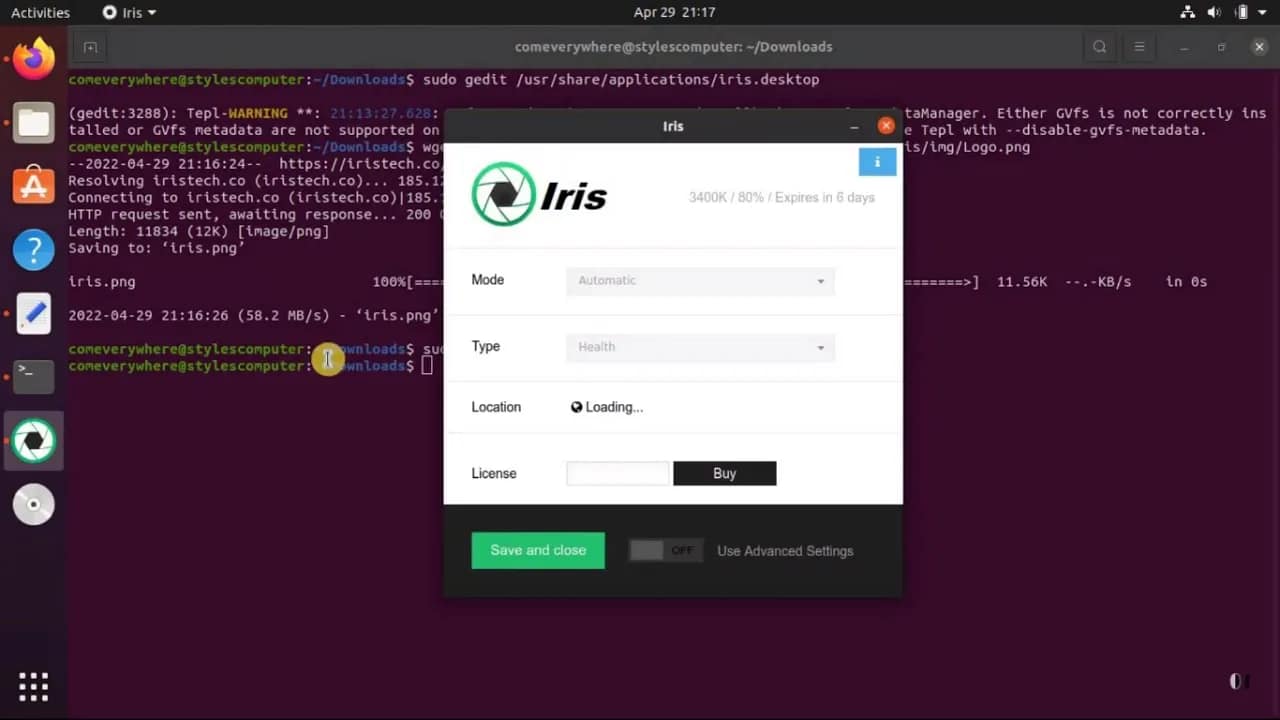Click the blue info icon in Iris
The image size is (1280, 720).
tap(877, 161)
